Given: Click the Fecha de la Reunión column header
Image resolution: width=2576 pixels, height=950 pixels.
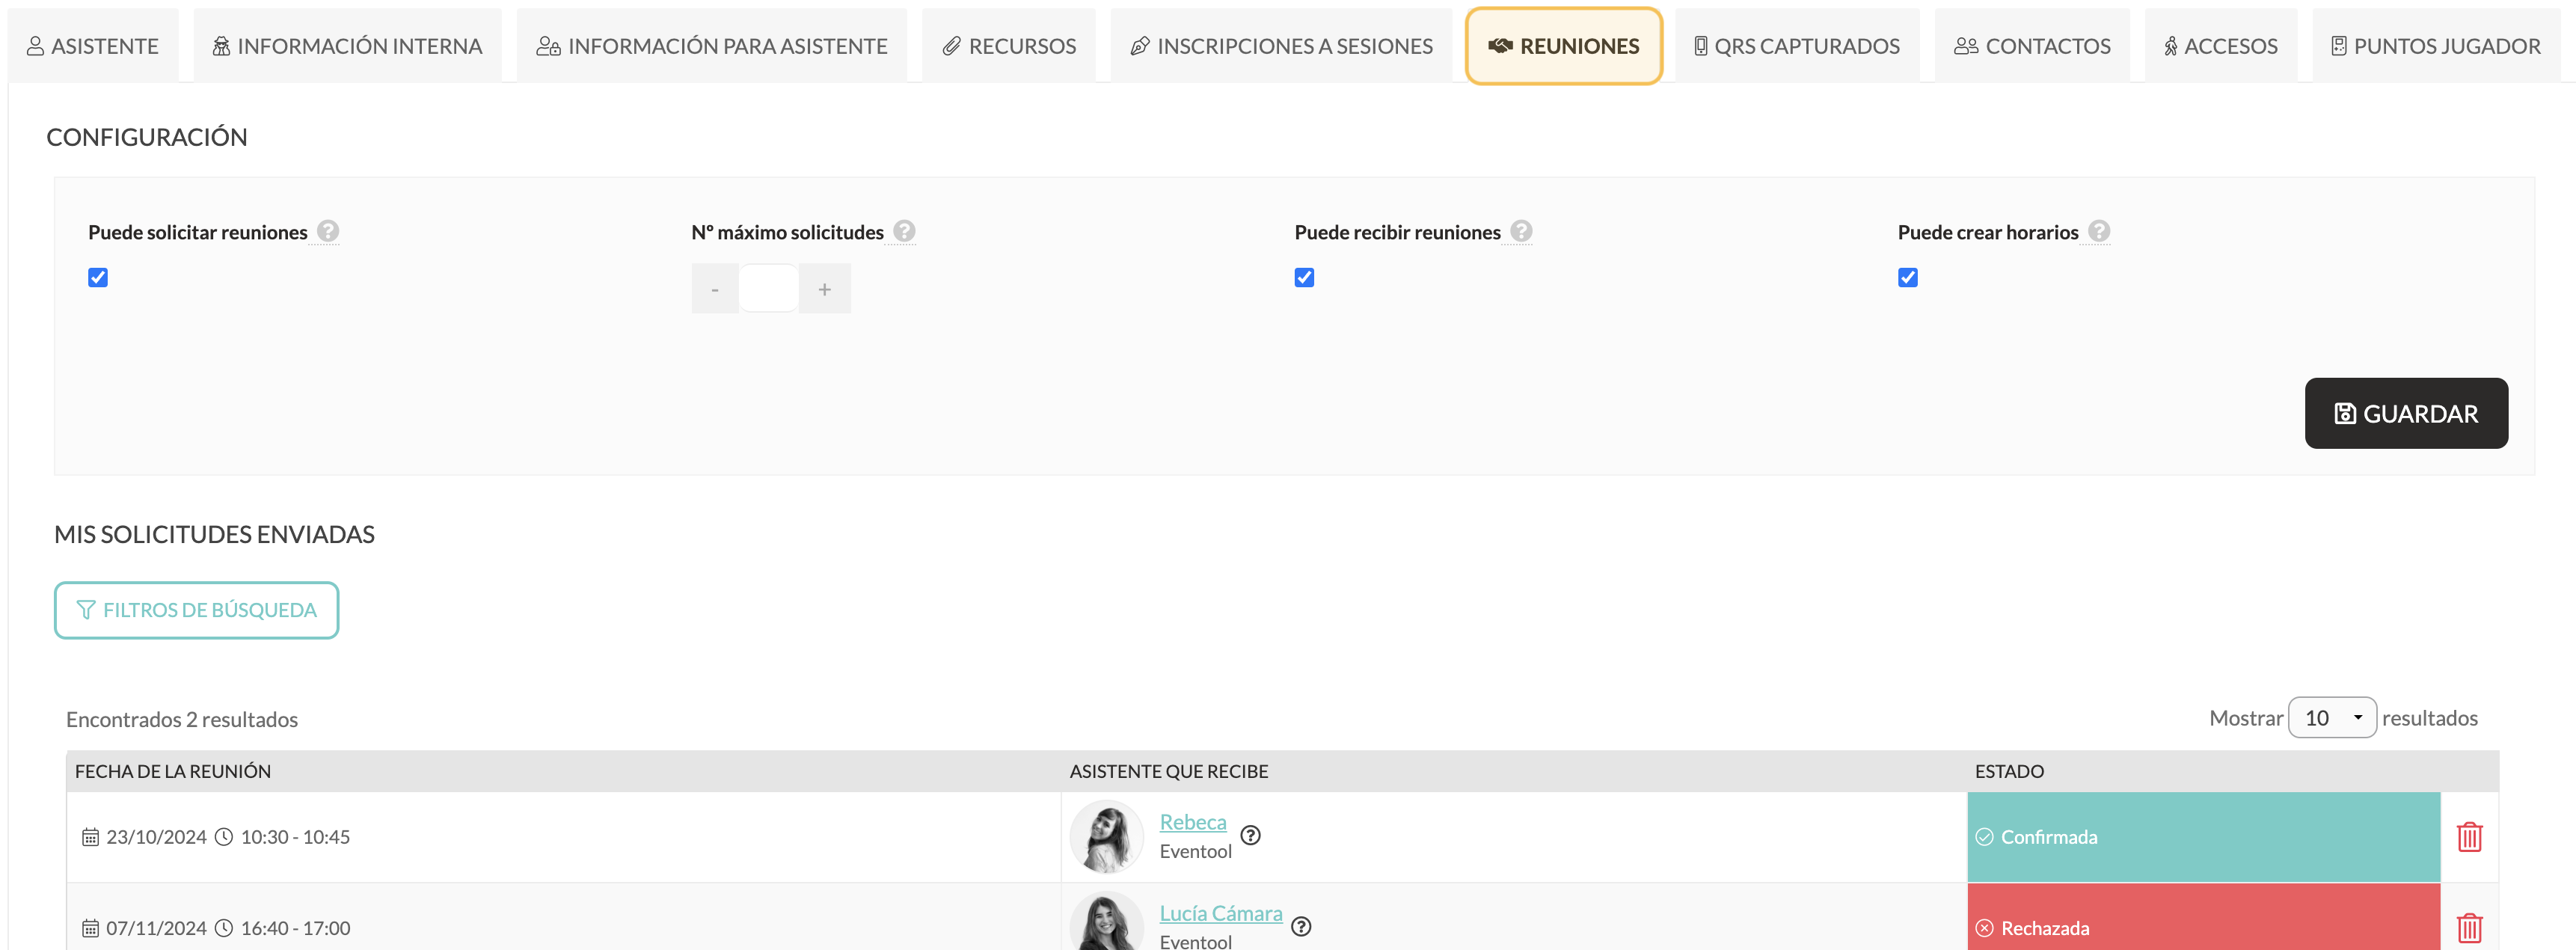Looking at the screenshot, I should 173,771.
